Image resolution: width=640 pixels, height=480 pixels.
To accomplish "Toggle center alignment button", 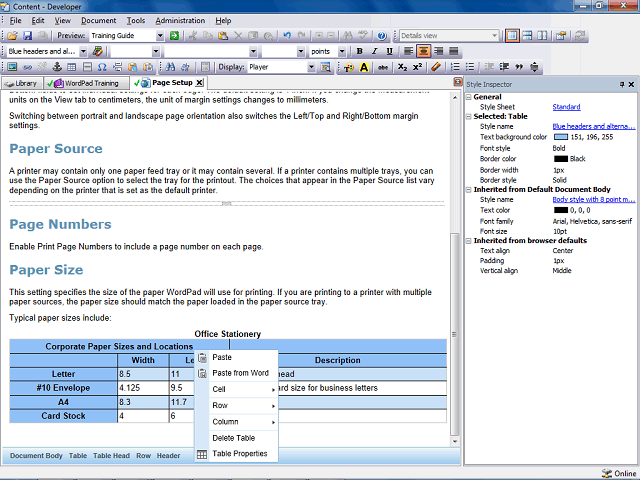I will 423,51.
